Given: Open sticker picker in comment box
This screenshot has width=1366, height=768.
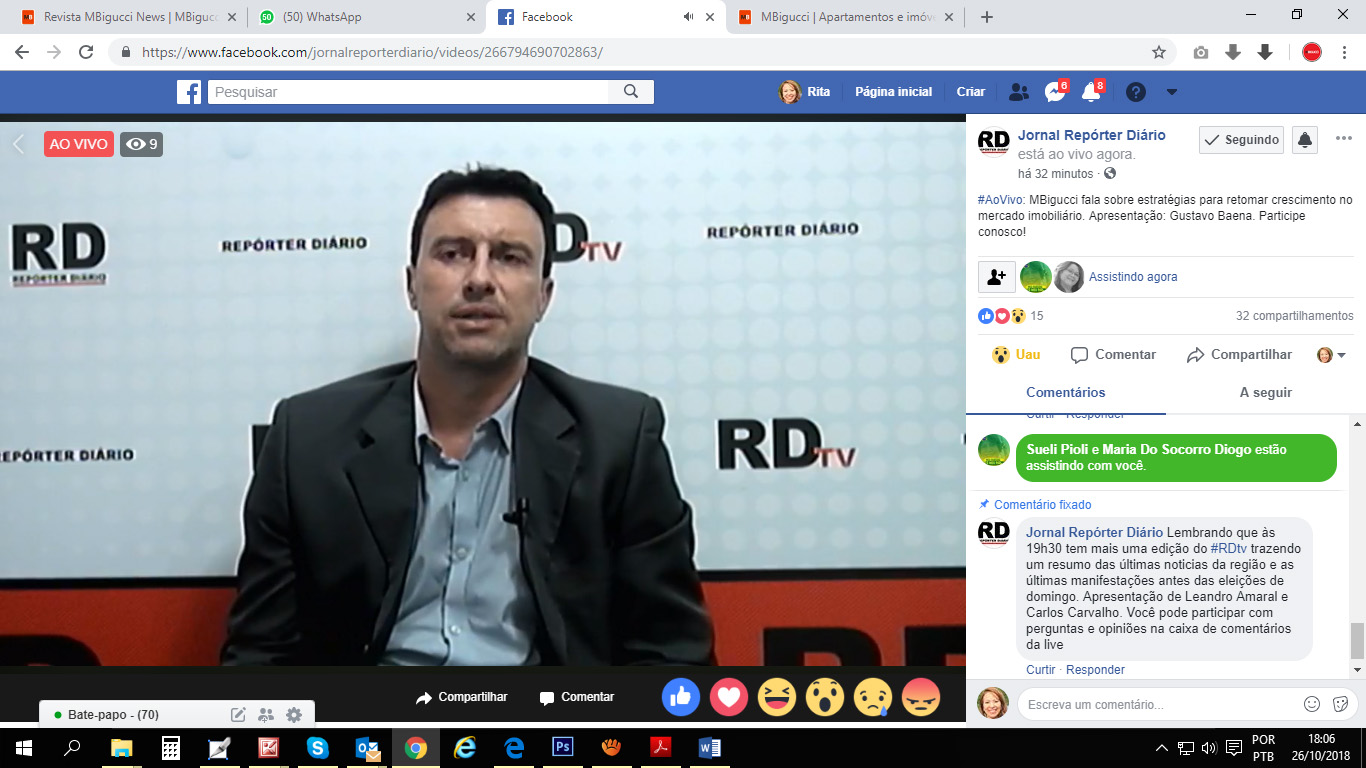Looking at the screenshot, I should (1341, 704).
